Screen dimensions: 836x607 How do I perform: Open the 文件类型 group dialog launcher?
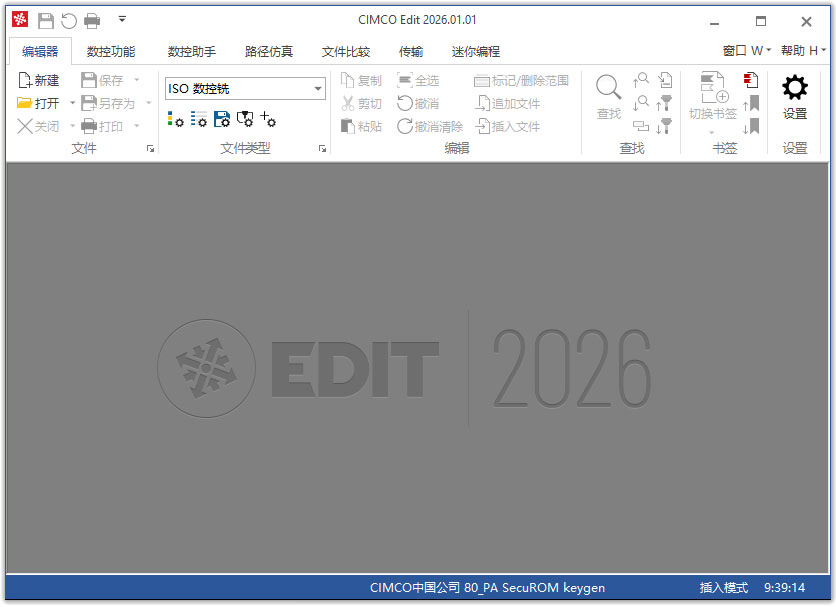tap(323, 147)
